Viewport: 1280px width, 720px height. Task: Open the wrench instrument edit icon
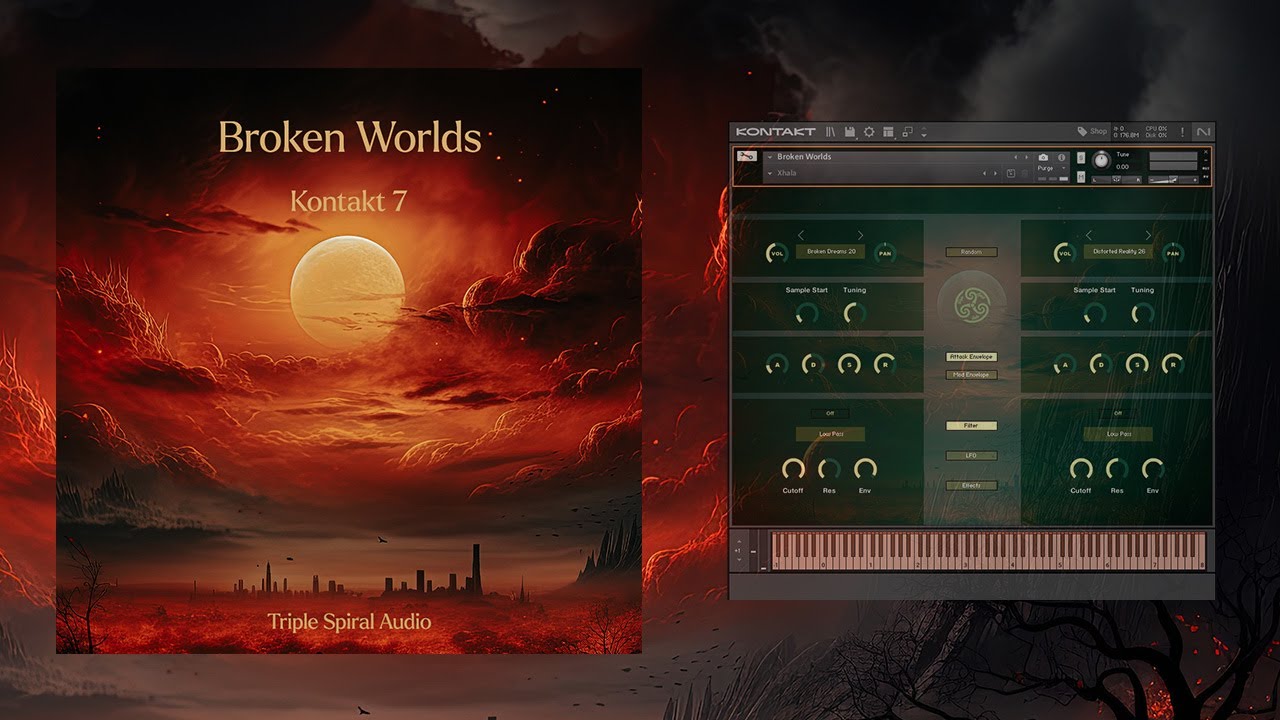[x=746, y=156]
